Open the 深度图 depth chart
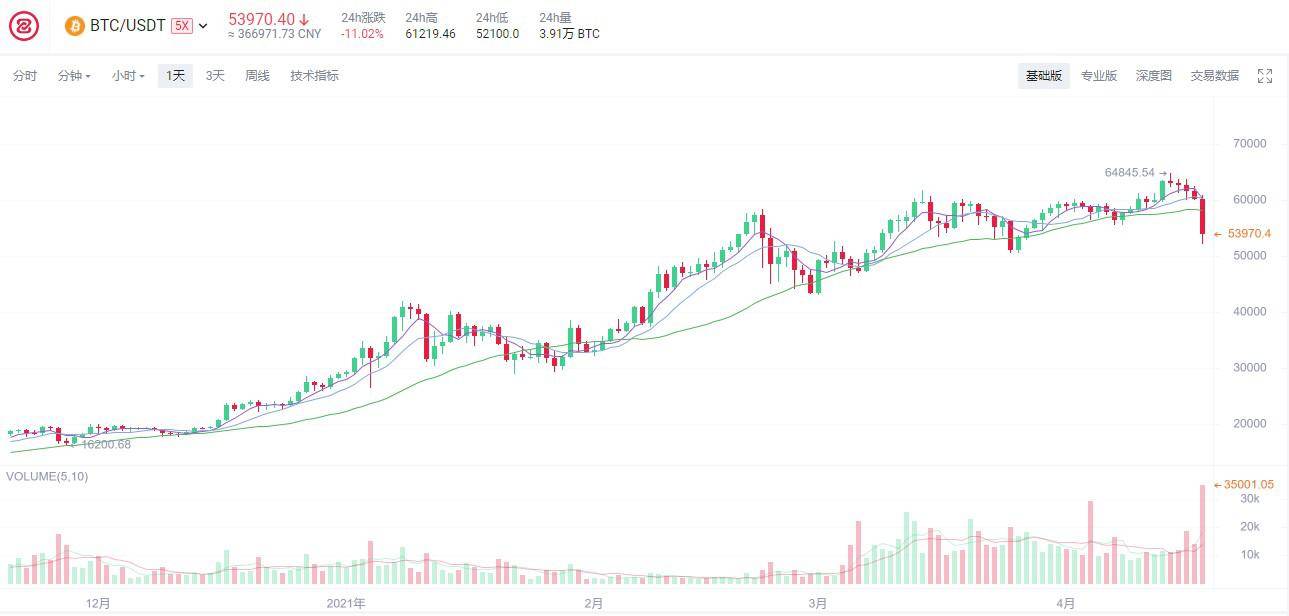Viewport: 1289px width, 616px height. (1153, 76)
